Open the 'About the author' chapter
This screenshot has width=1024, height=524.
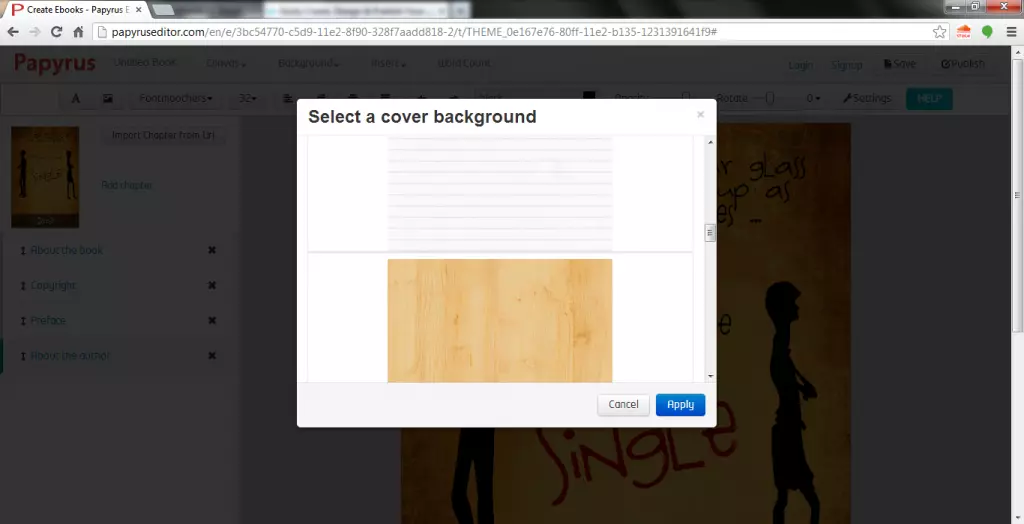pyautogui.click(x=70, y=356)
